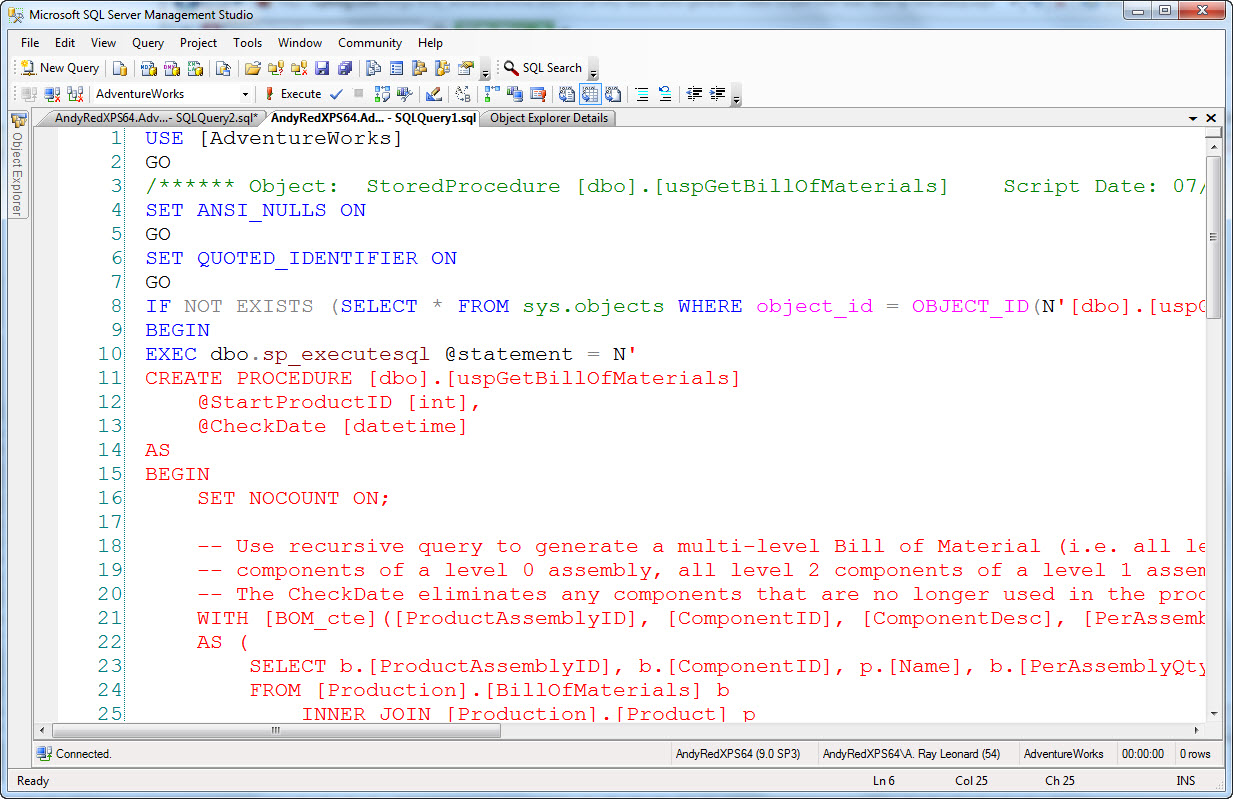Open the active files dropdown arrow

tap(1193, 118)
